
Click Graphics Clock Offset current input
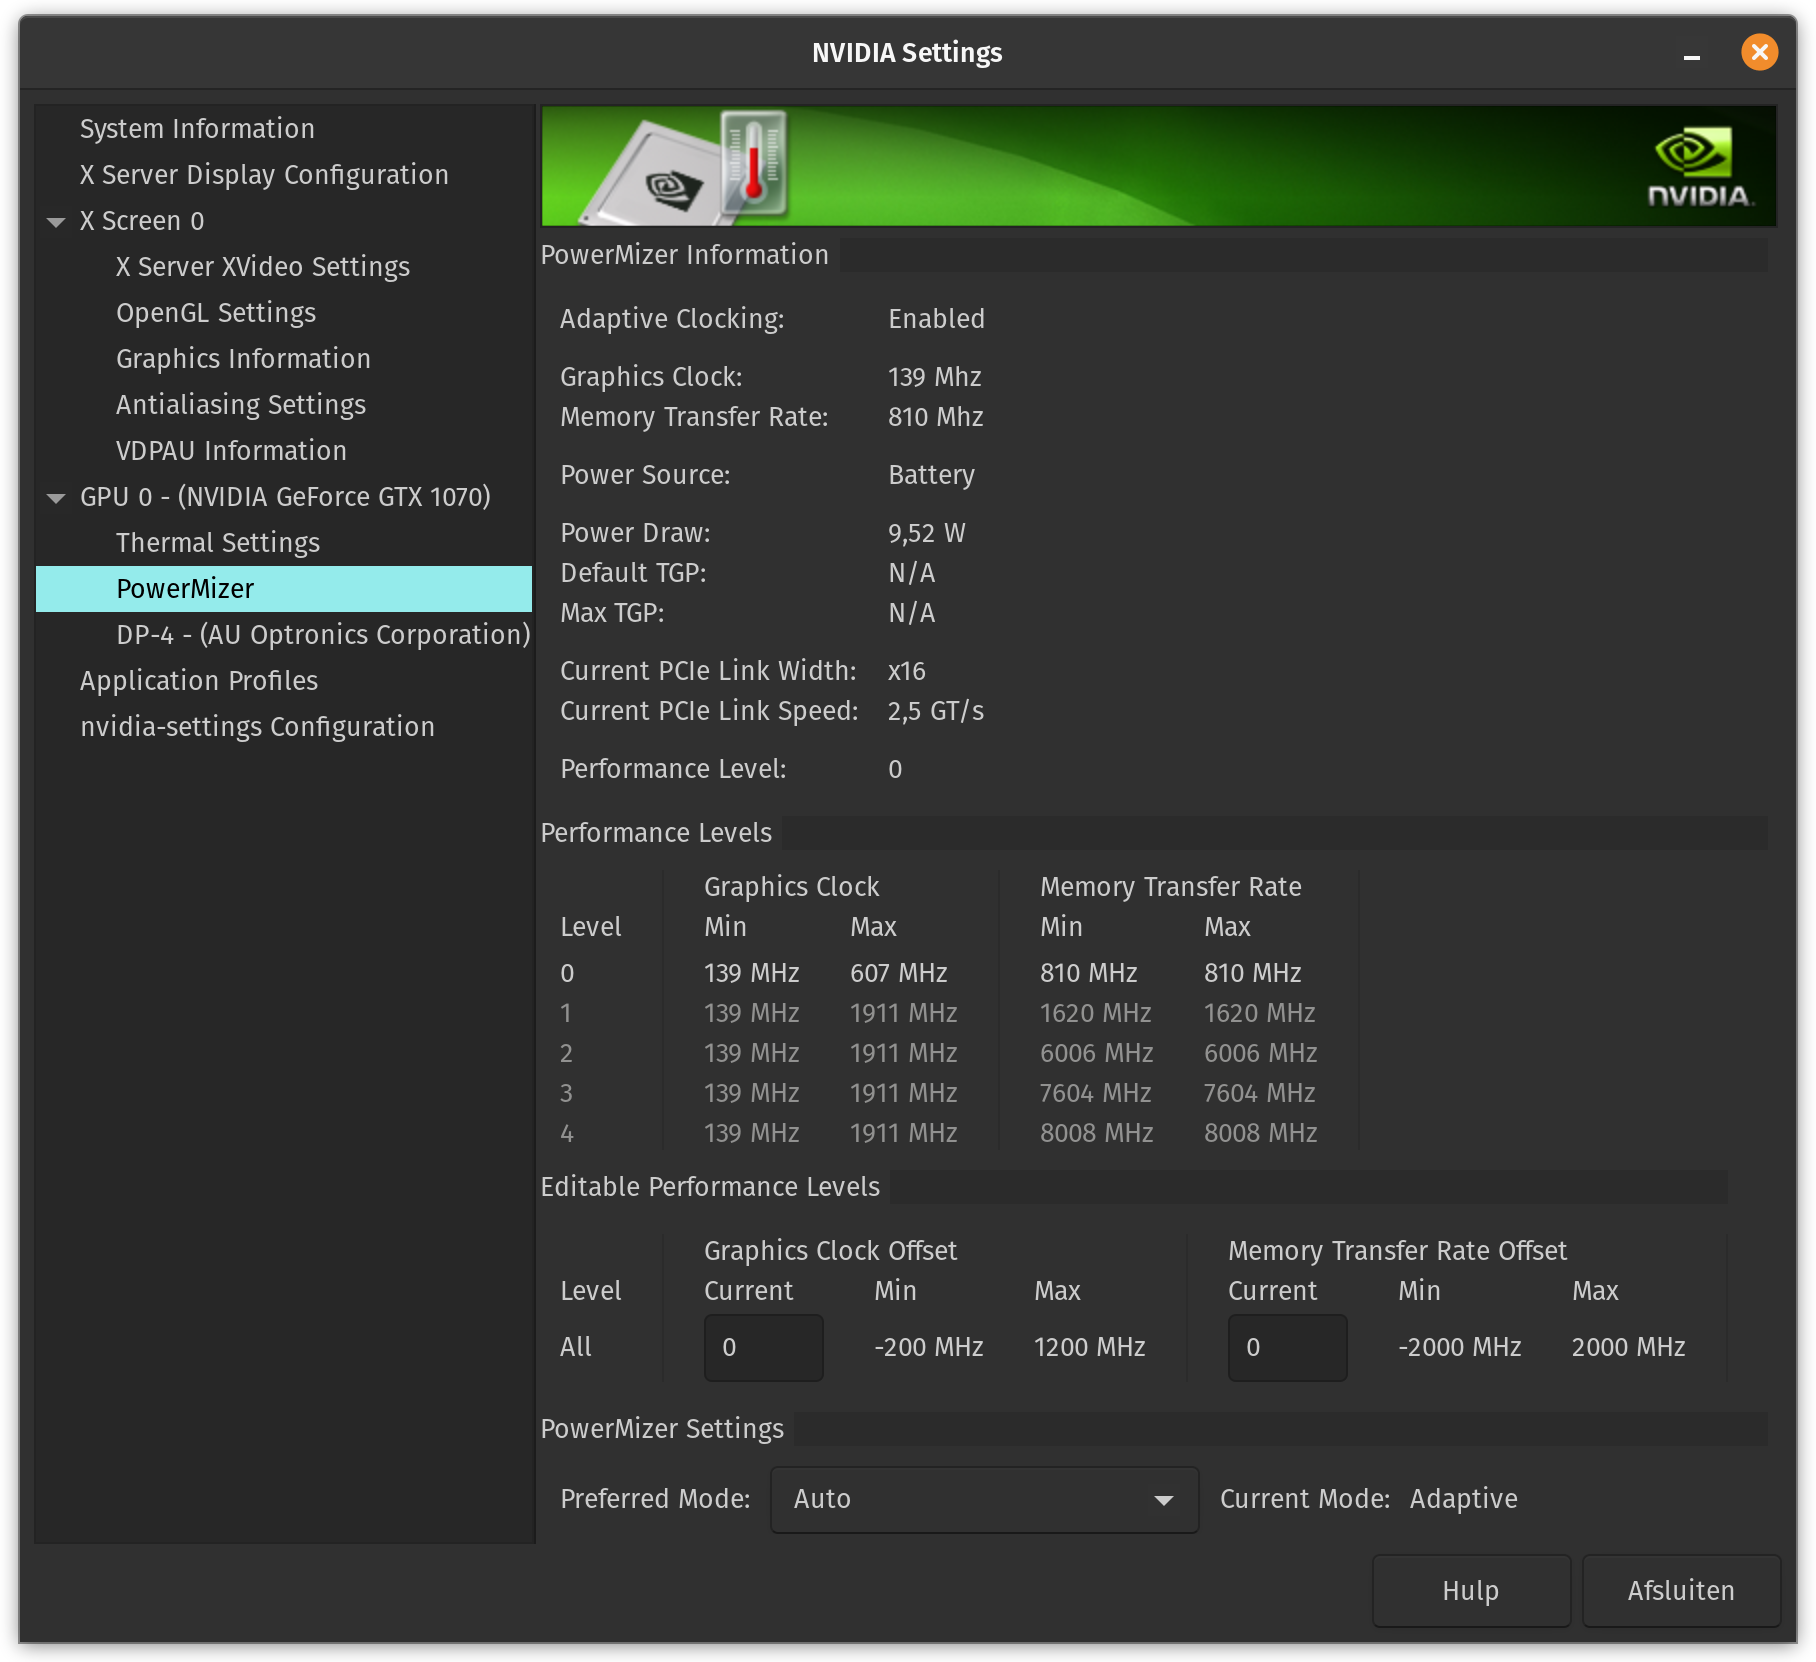point(764,1348)
